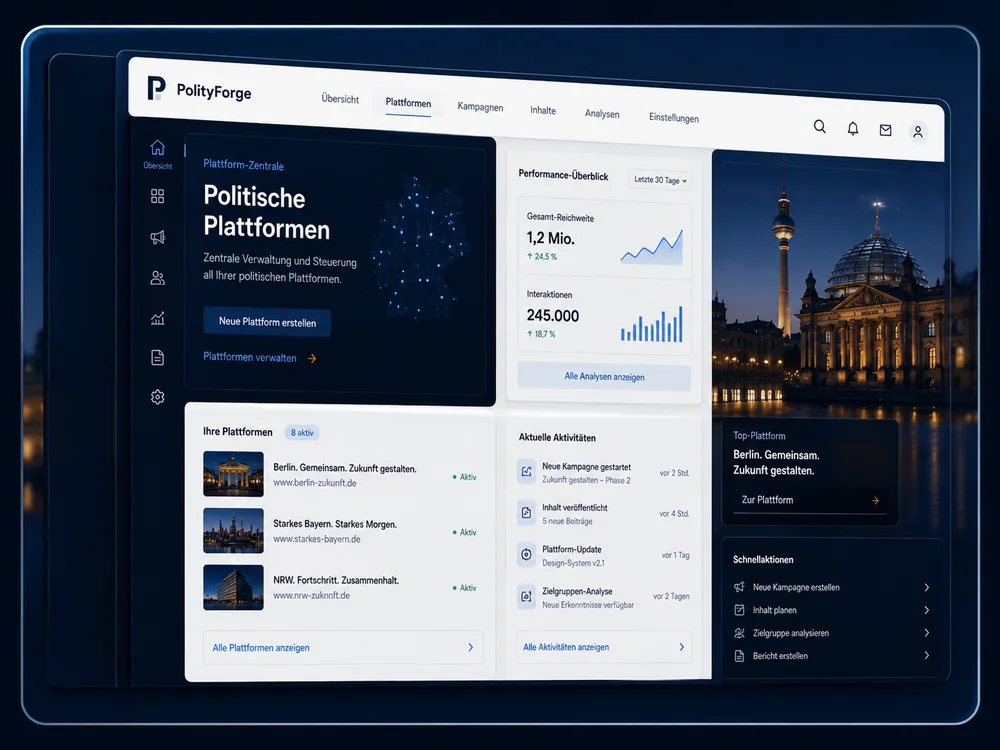Select the Plattformen nav tab

pyautogui.click(x=408, y=103)
